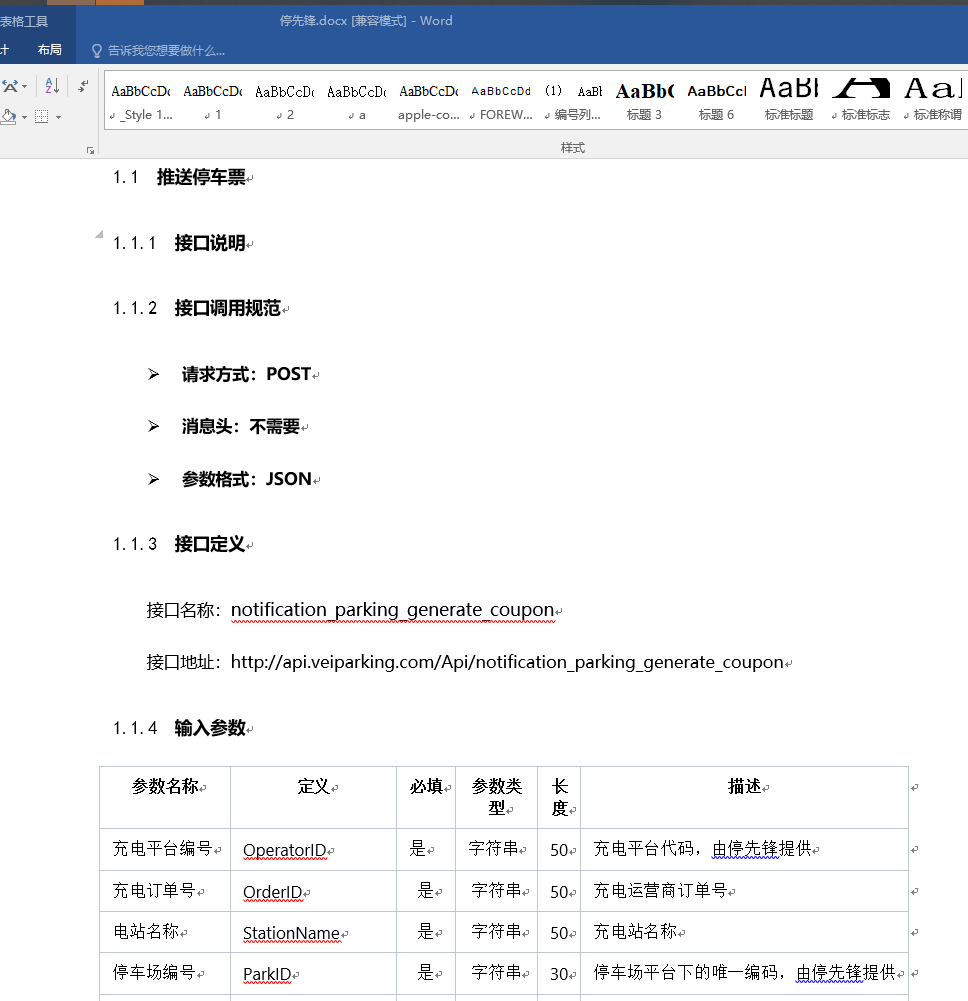Image resolution: width=968 pixels, height=1001 pixels.
Task: Apply the style named 2
Action: click(285, 102)
